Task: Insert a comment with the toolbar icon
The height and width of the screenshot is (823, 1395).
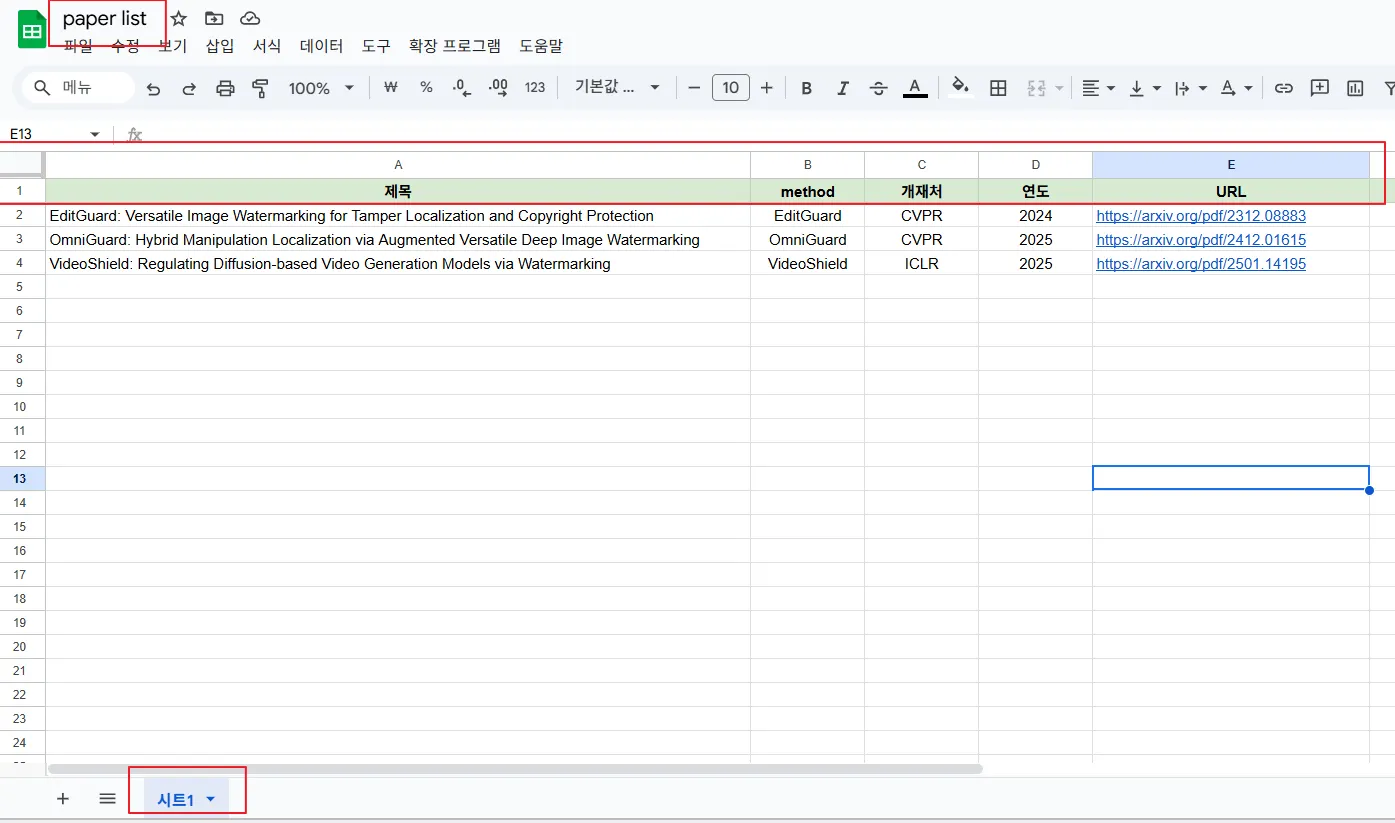Action: pyautogui.click(x=1320, y=88)
